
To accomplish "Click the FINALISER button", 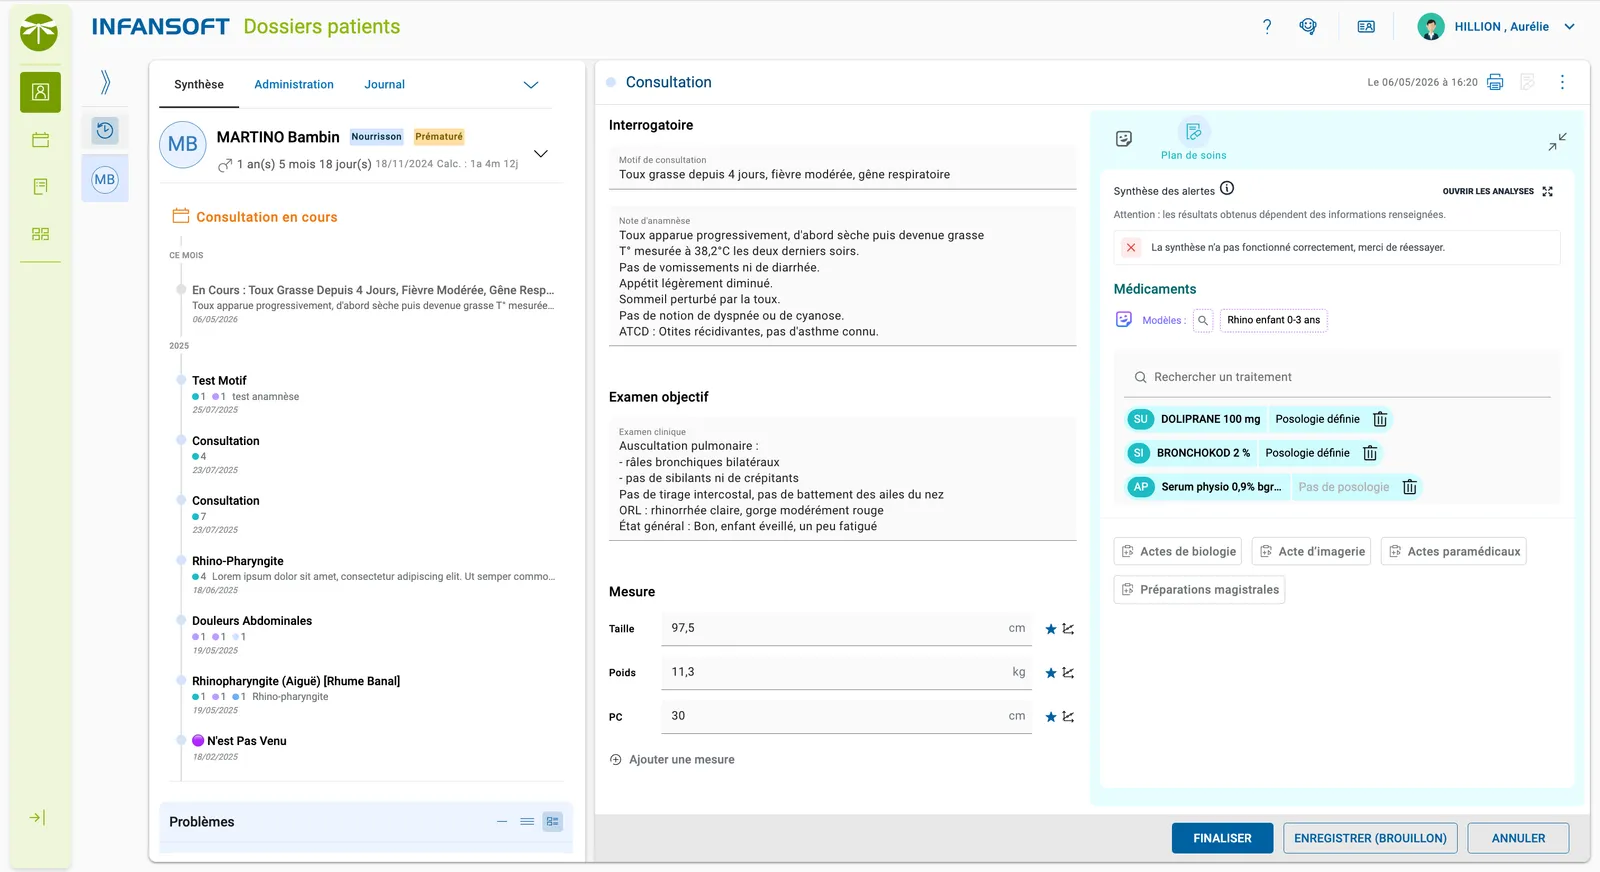I will pos(1222,838).
